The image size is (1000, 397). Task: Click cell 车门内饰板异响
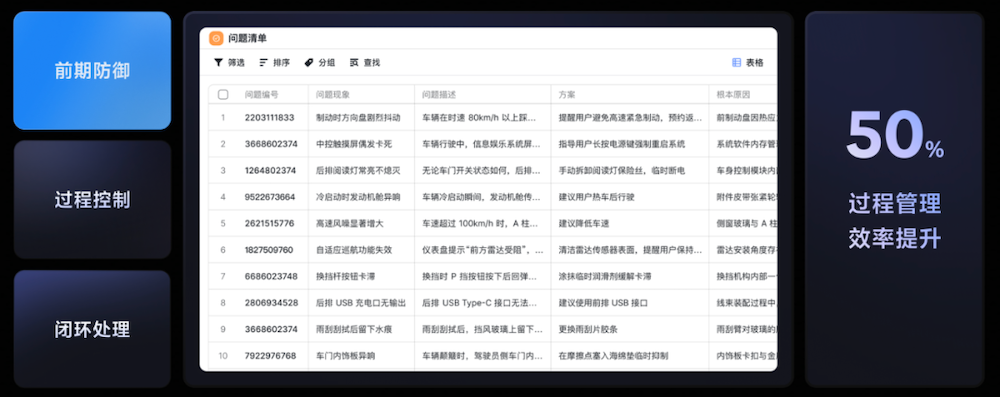point(346,356)
